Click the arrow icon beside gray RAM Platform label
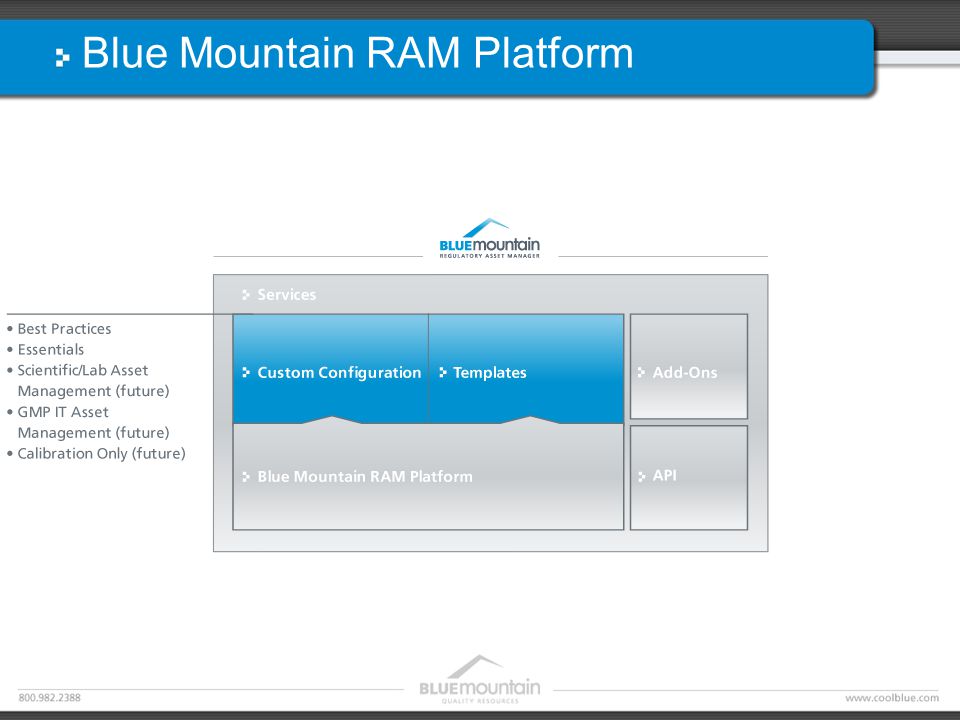960x720 pixels. point(246,476)
